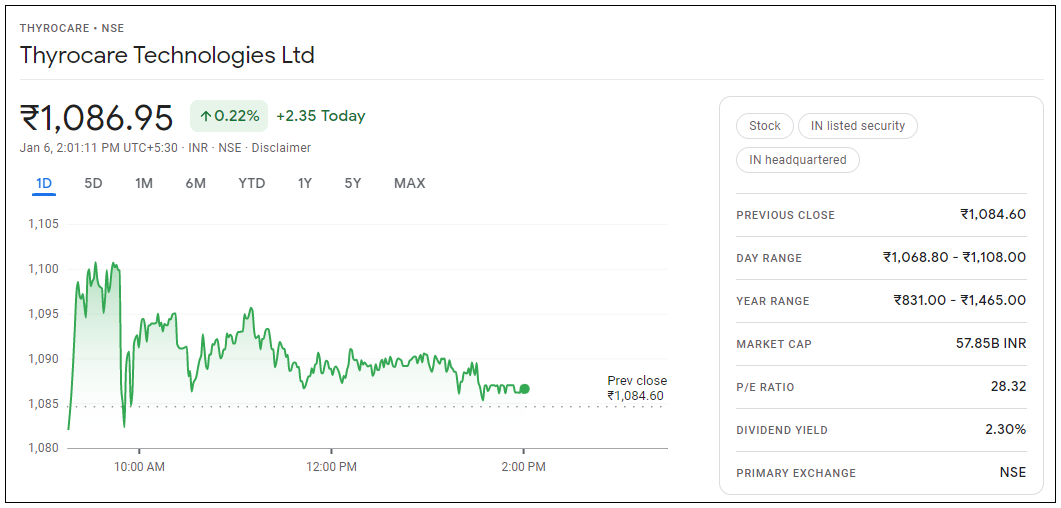Click the 12:00 PM axis label
Image resolution: width=1061 pixels, height=508 pixels.
(332, 467)
